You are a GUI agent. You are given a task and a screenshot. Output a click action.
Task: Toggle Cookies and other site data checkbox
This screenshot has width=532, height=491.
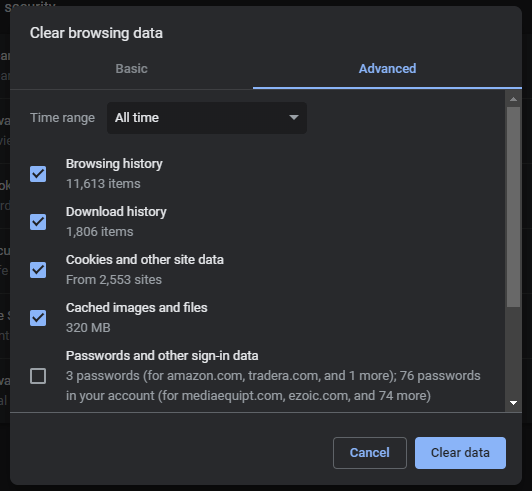pos(38,270)
